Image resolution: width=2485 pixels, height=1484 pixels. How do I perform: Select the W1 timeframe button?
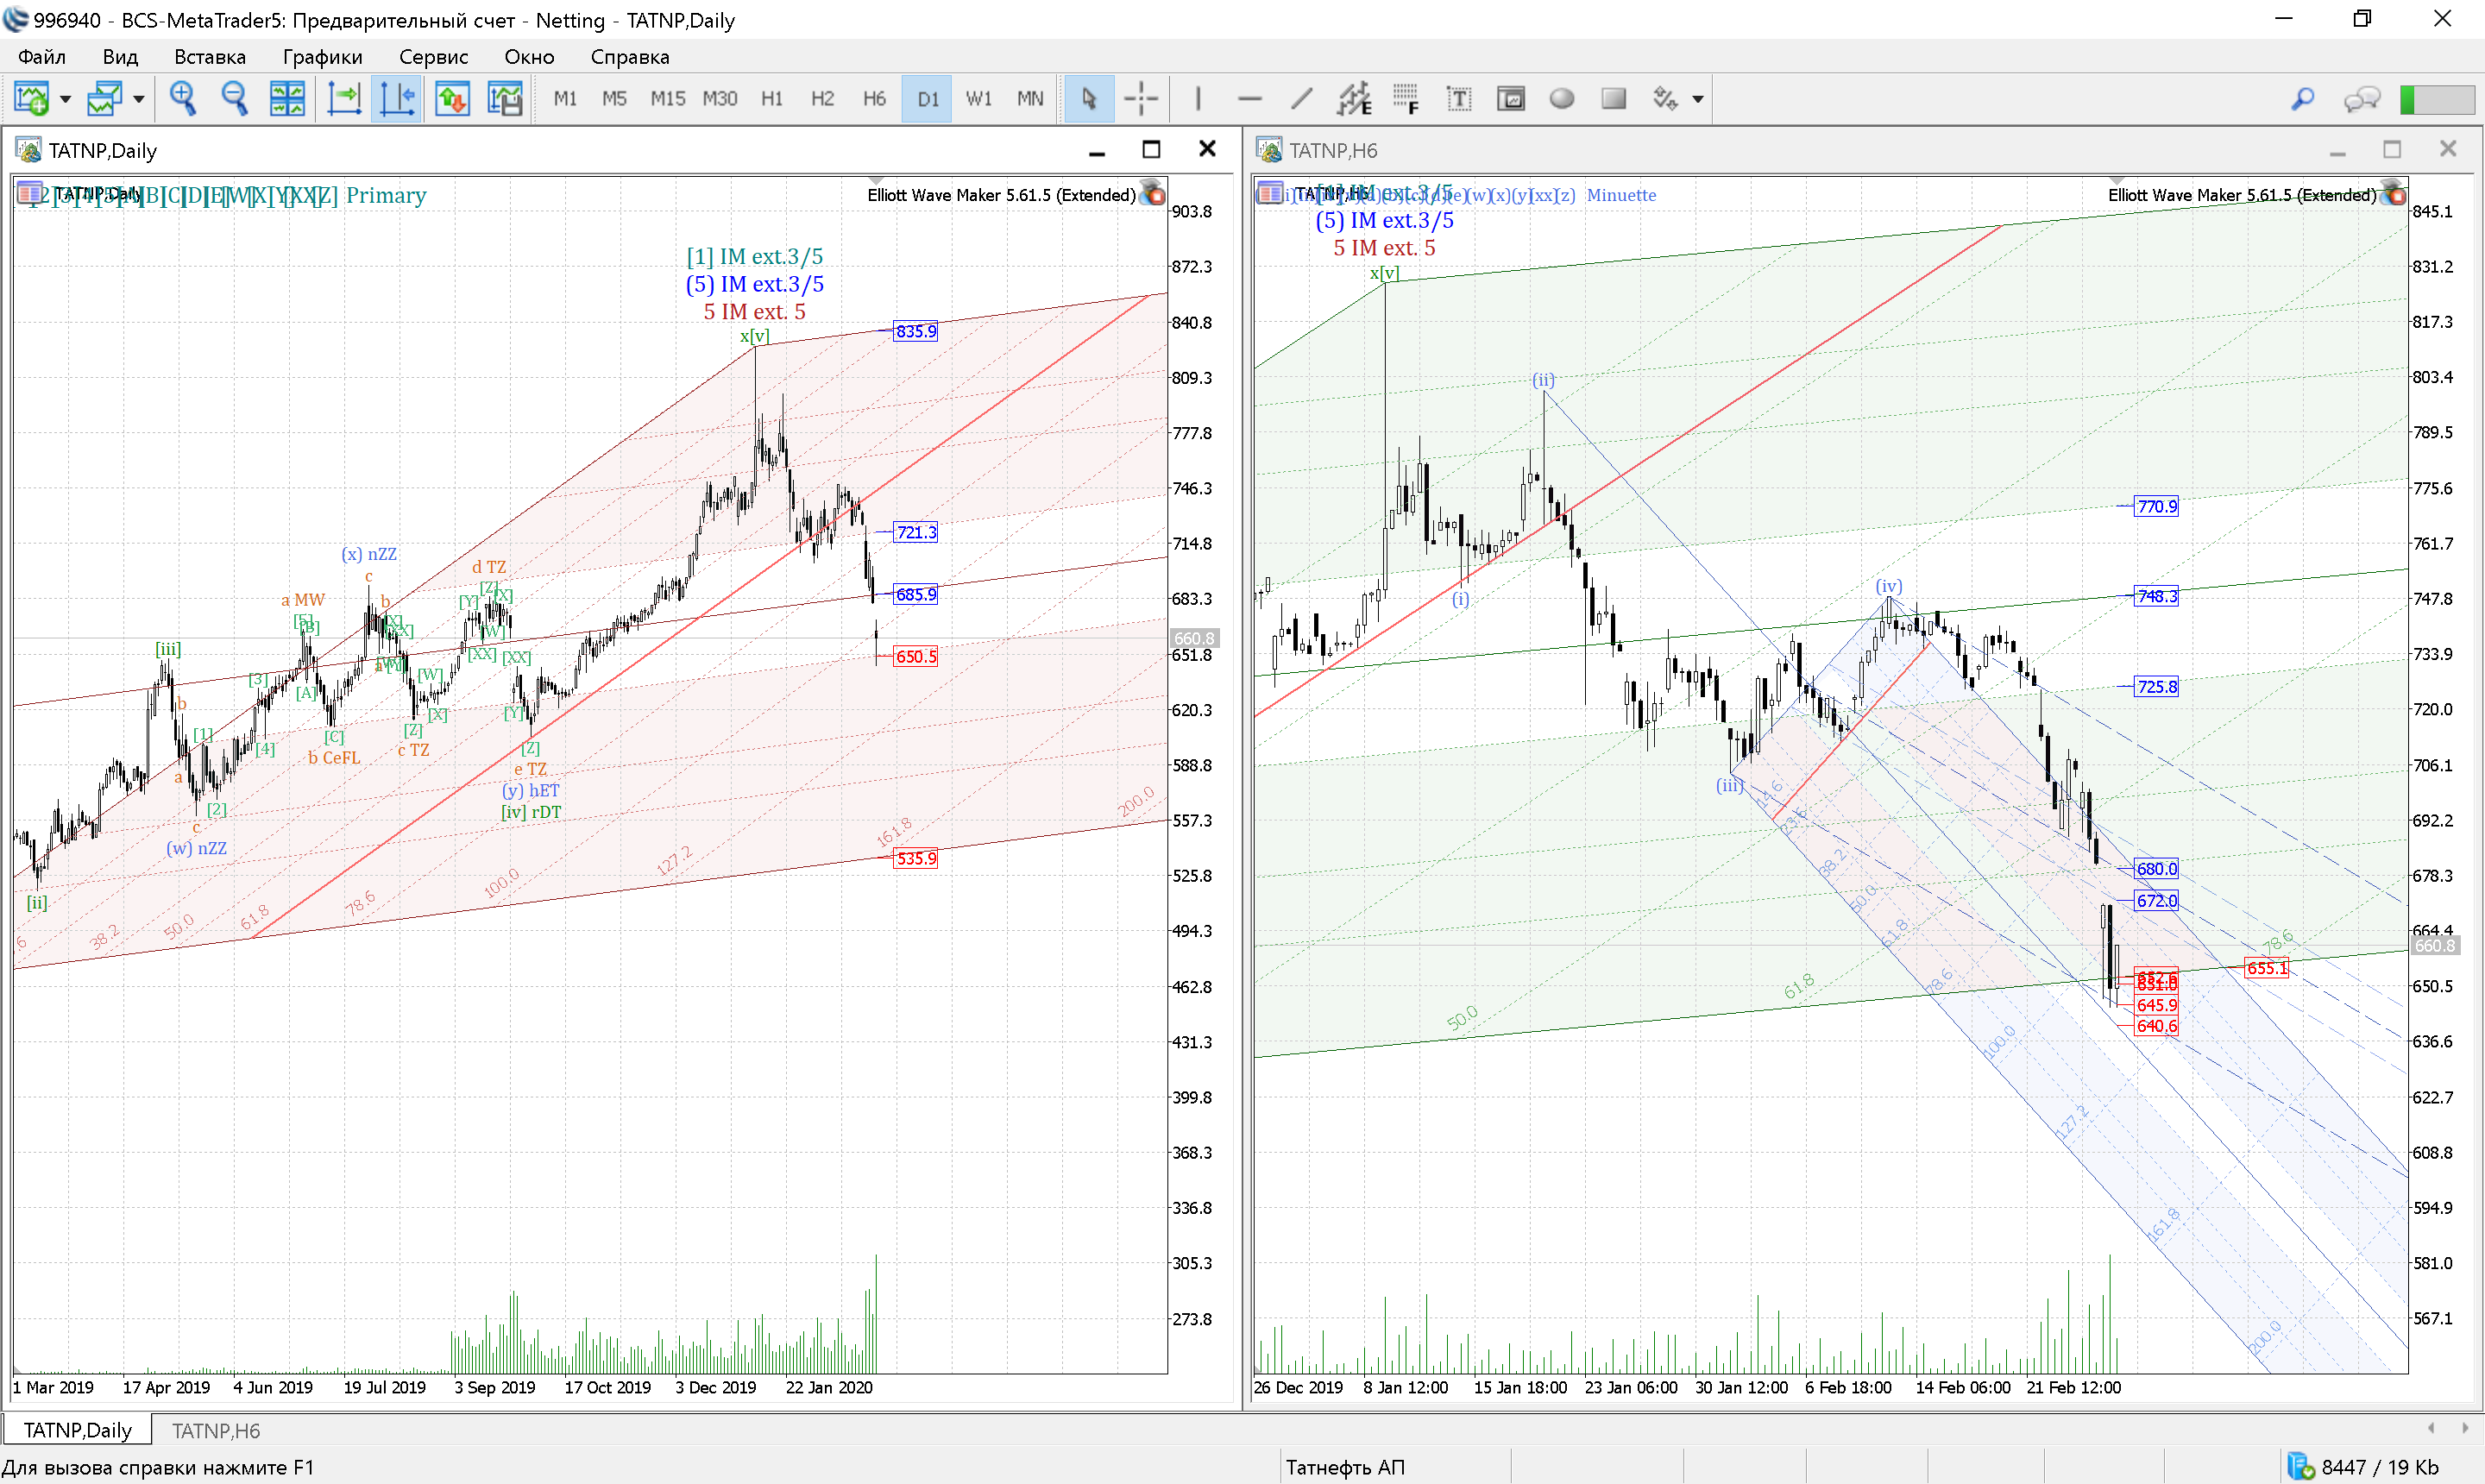[x=978, y=98]
